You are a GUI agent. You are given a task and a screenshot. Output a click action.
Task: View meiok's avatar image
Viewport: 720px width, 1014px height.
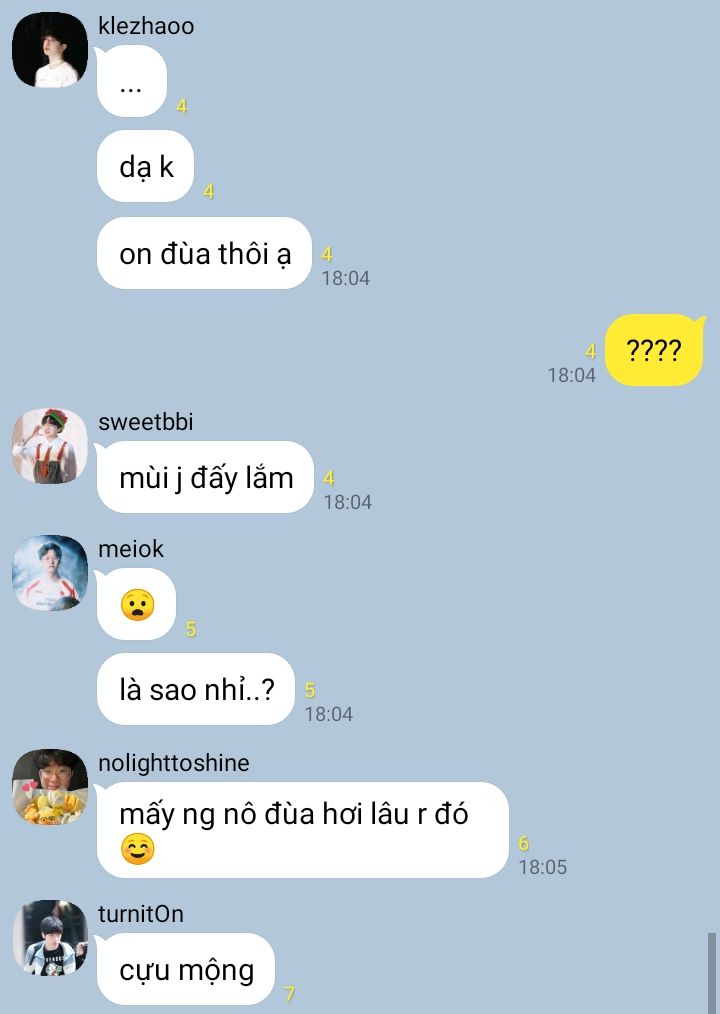(x=50, y=572)
